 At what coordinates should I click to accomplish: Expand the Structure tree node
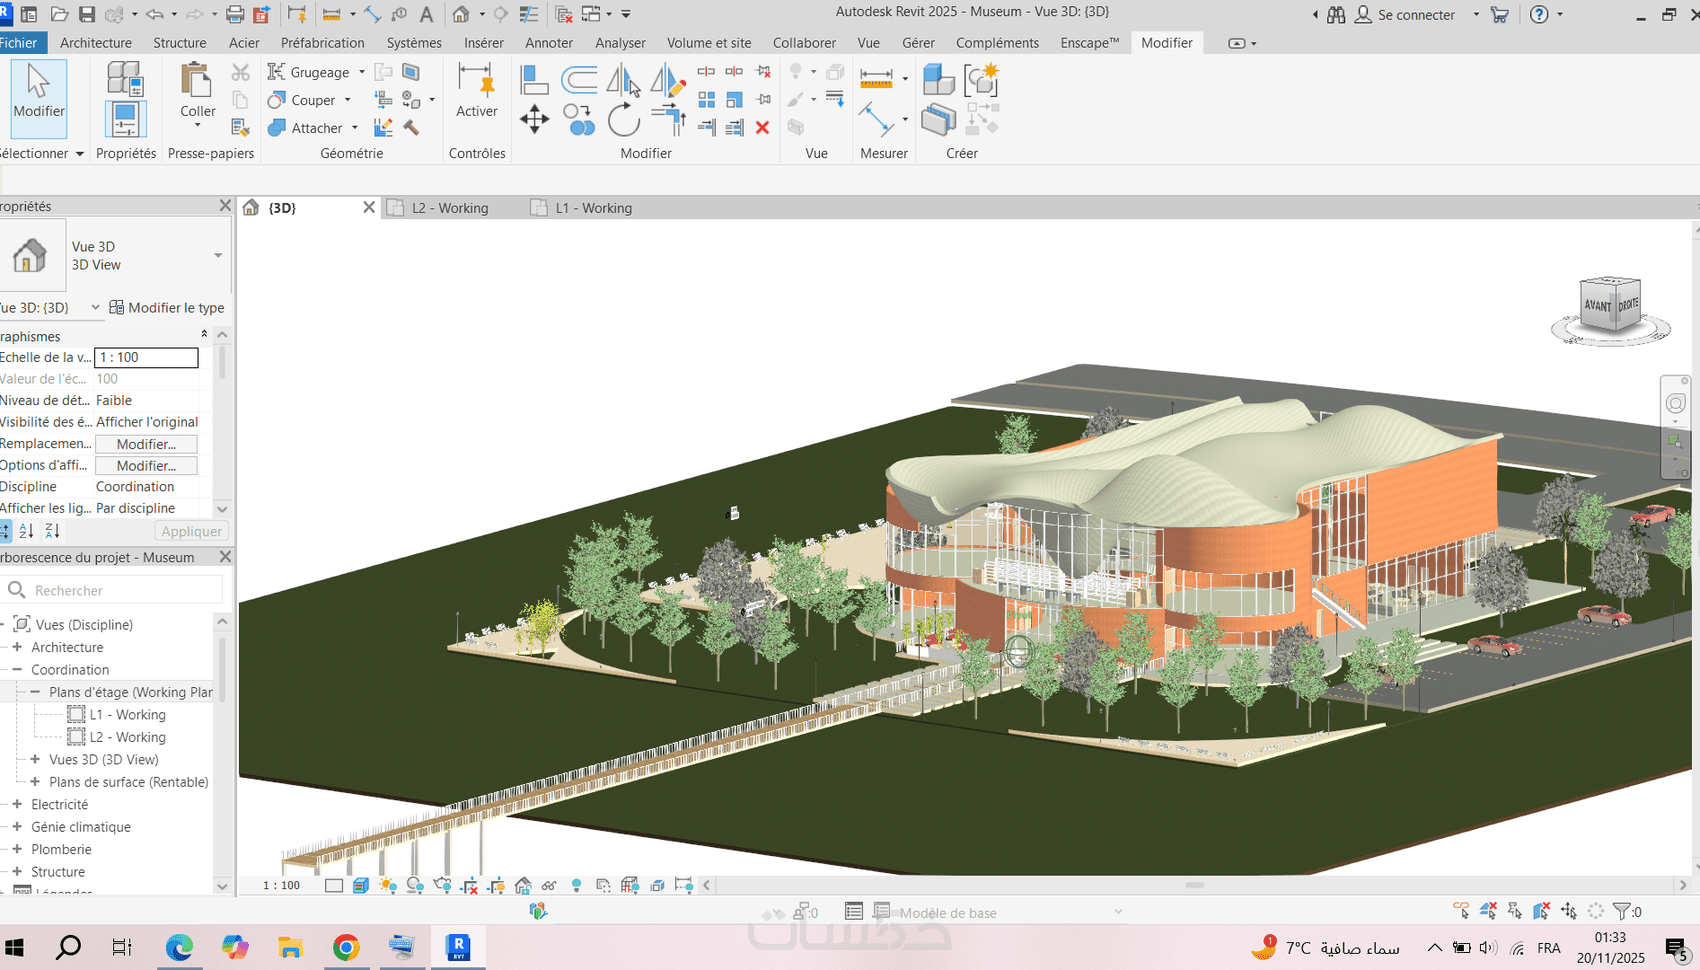click(x=17, y=871)
